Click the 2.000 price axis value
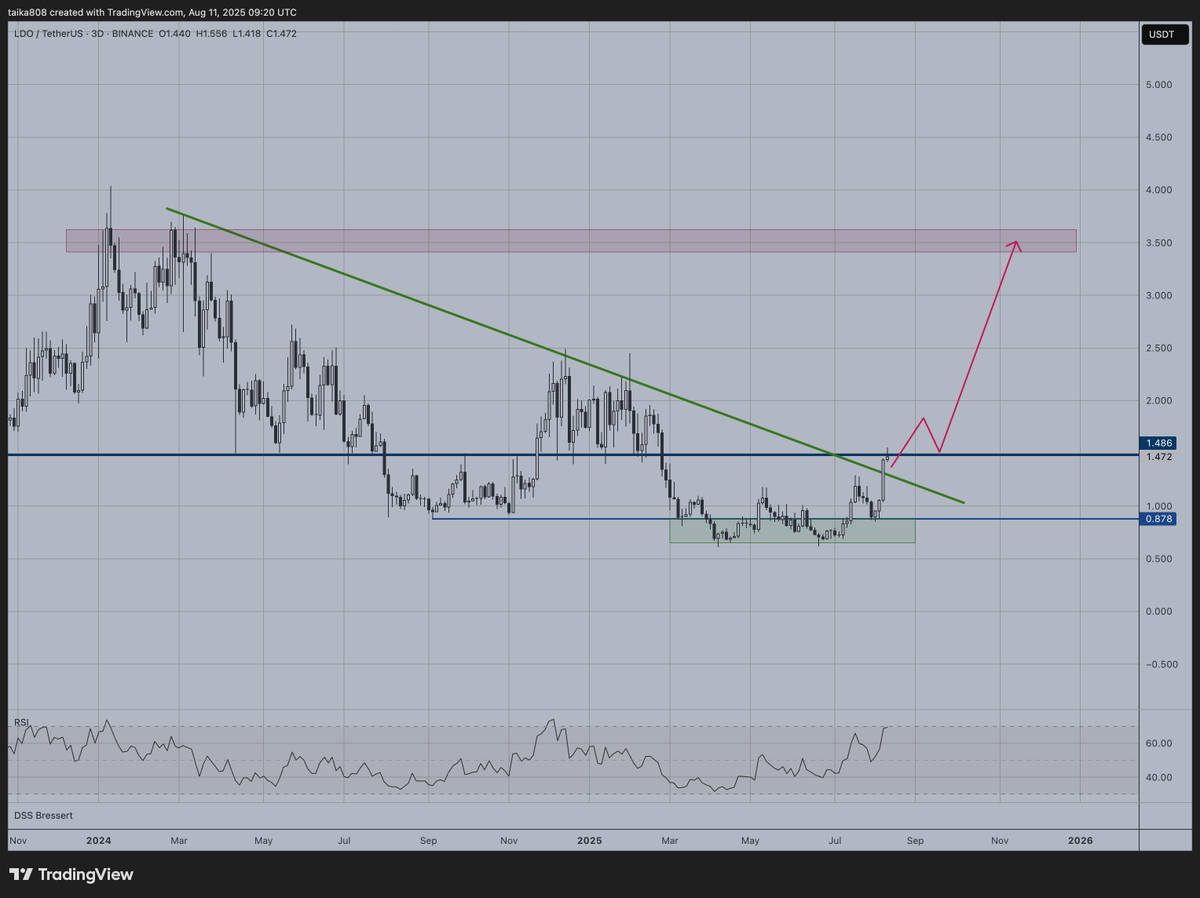The image size is (1200, 898). pyautogui.click(x=1160, y=401)
